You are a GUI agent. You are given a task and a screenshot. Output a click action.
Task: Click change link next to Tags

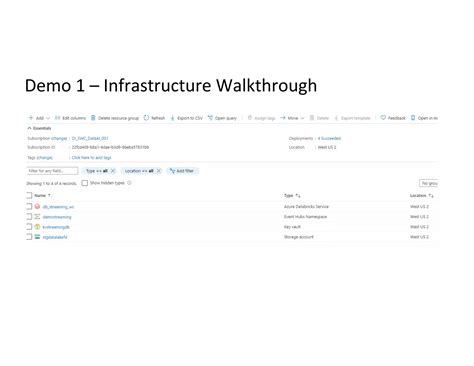click(x=45, y=158)
